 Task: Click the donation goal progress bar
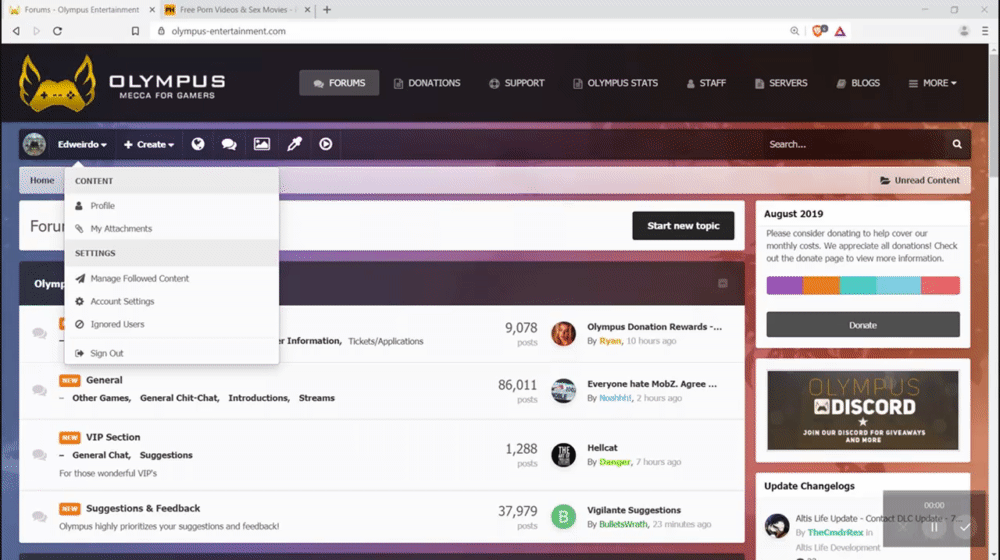tap(863, 285)
